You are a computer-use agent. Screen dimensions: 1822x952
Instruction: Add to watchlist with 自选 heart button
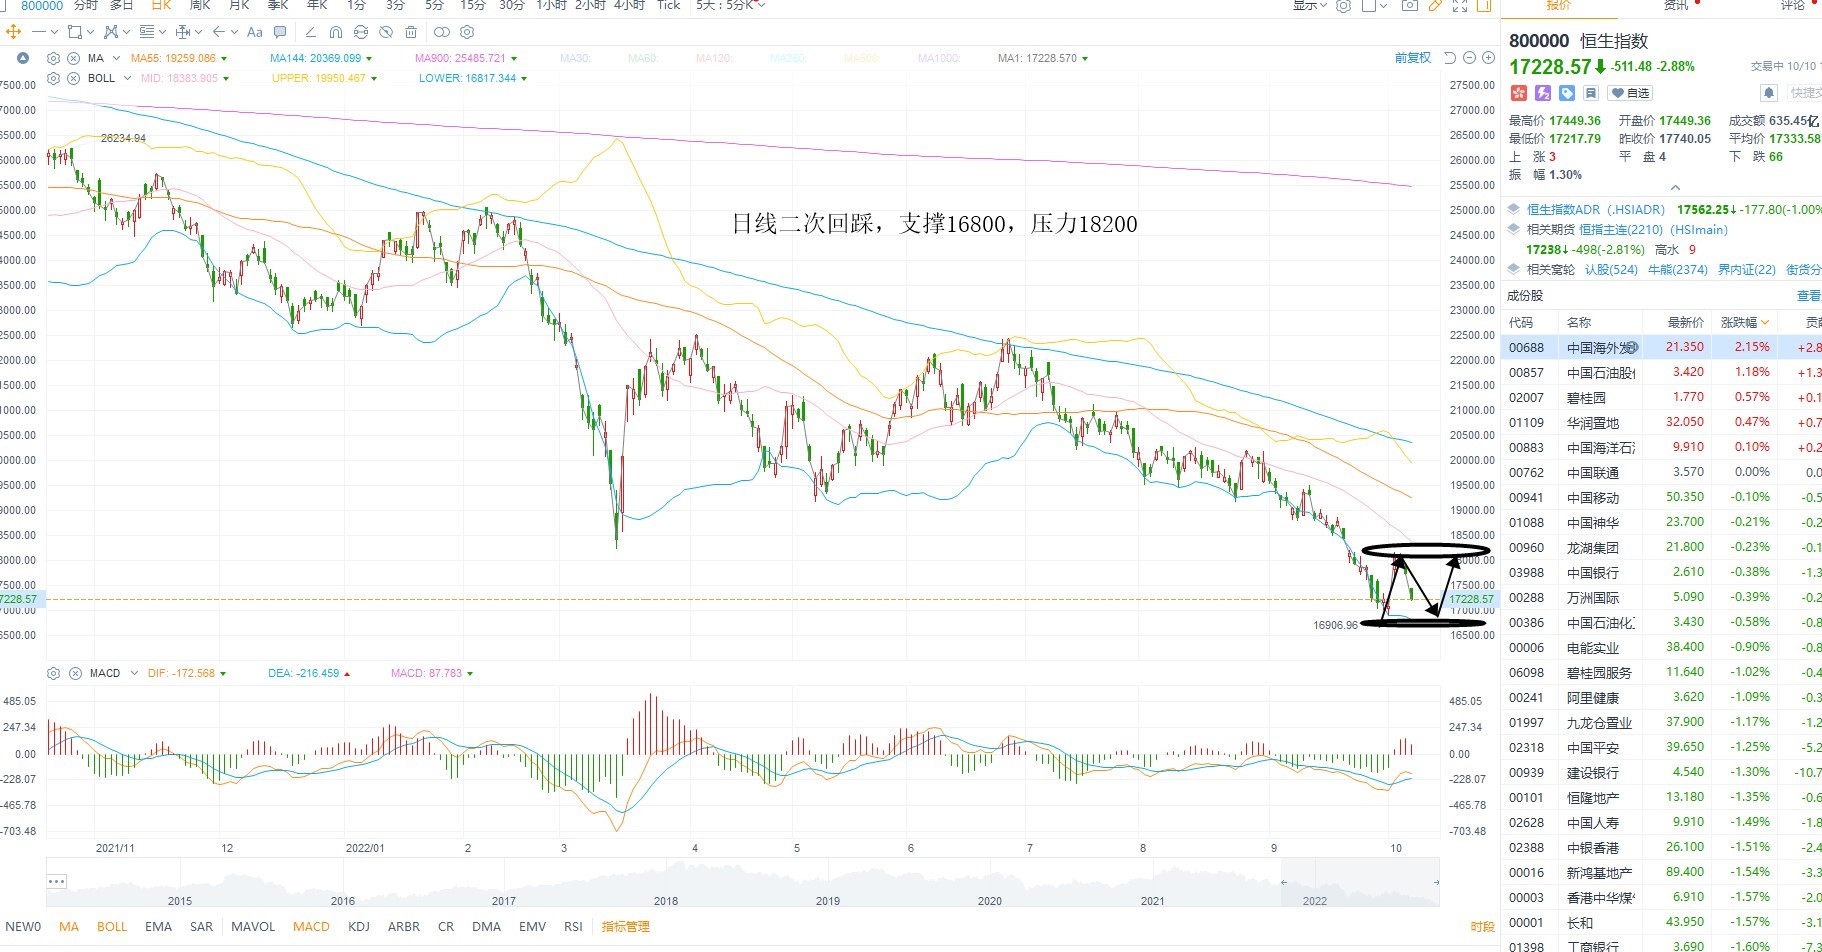coord(1630,93)
